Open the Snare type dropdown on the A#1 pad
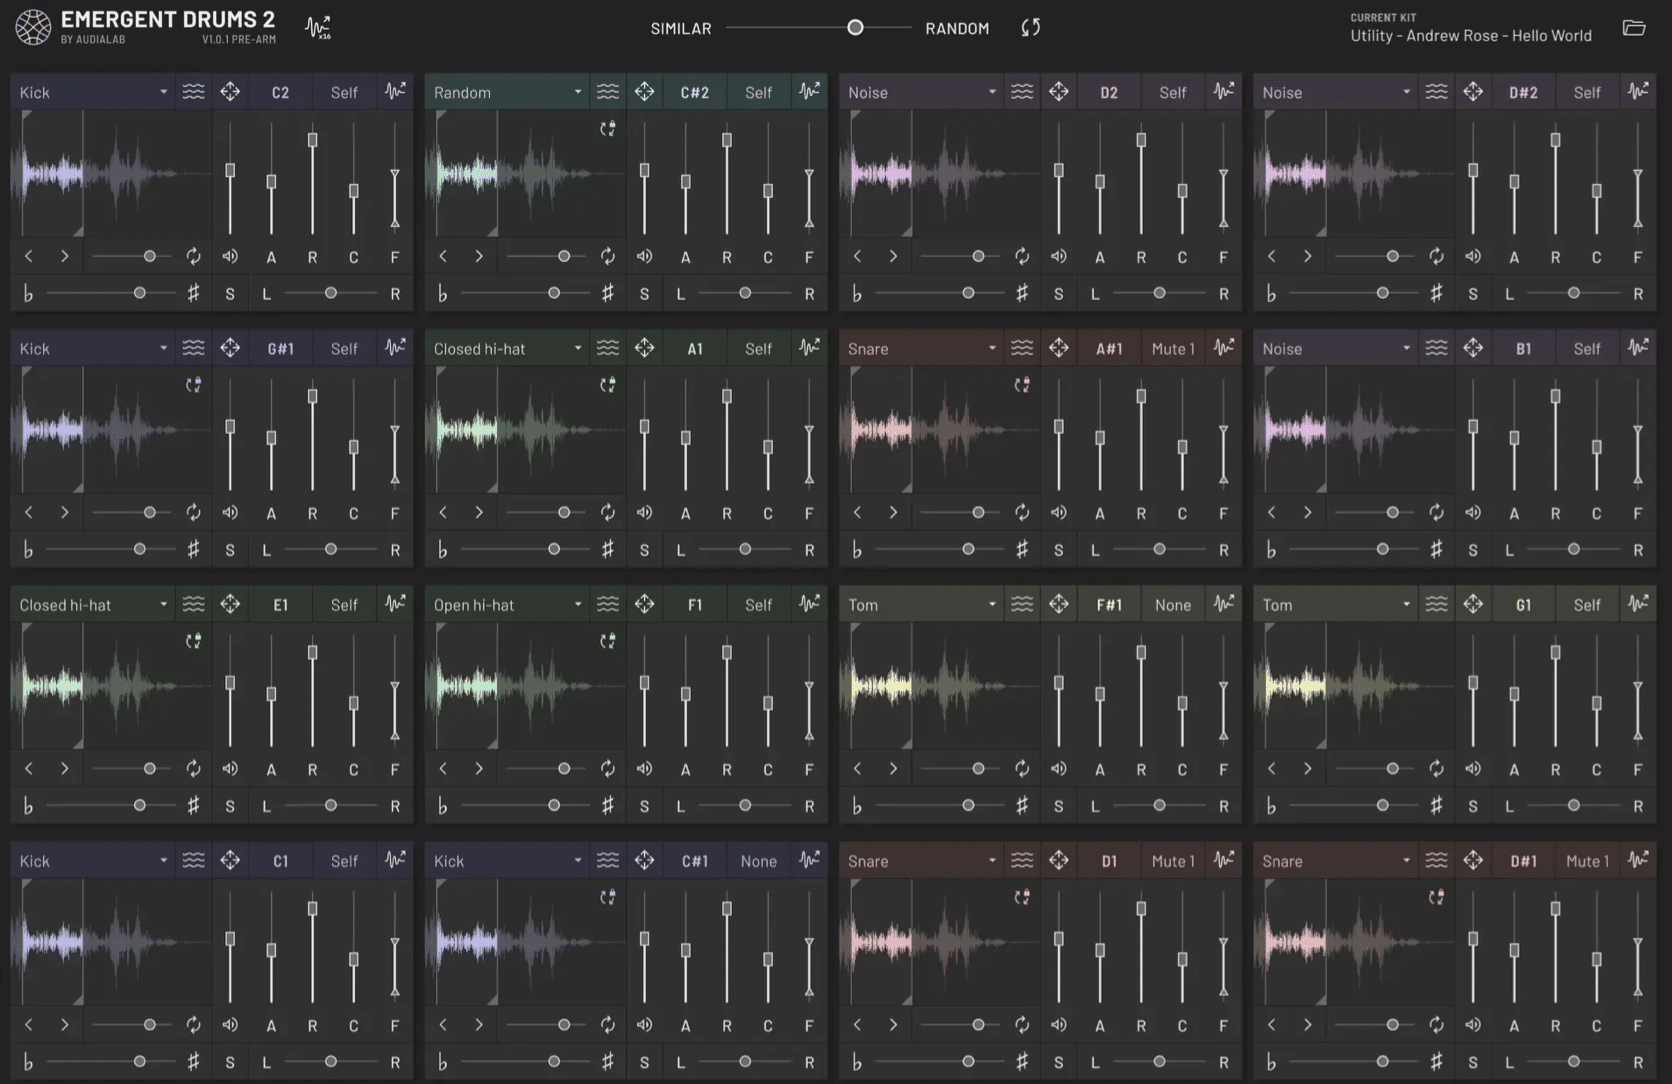This screenshot has width=1672, height=1084. pos(921,348)
